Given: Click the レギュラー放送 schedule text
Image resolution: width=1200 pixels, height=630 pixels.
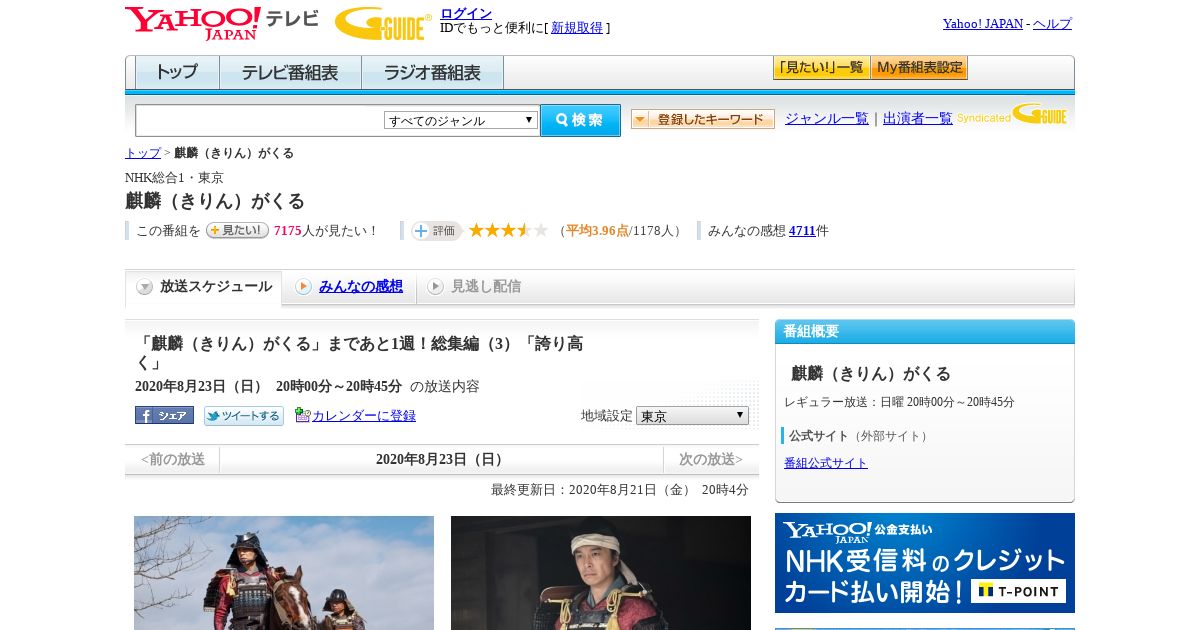Looking at the screenshot, I should click(x=899, y=402).
